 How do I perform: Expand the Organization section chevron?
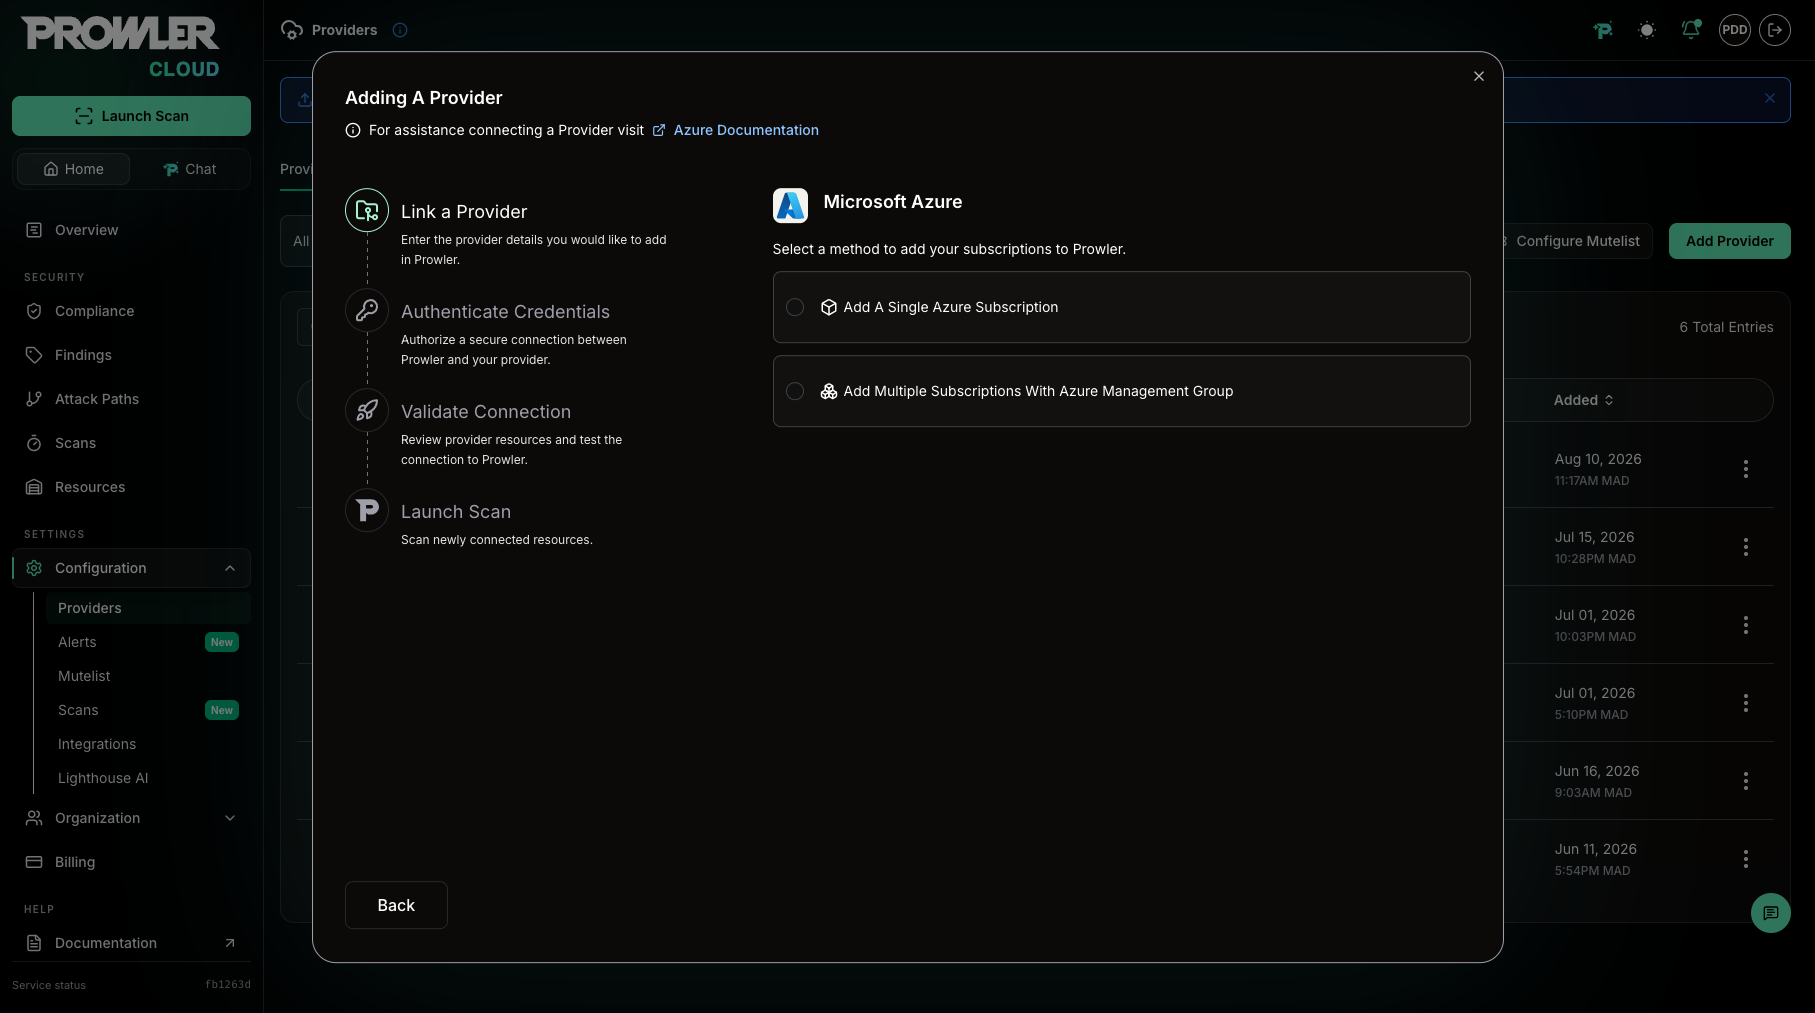tap(230, 818)
